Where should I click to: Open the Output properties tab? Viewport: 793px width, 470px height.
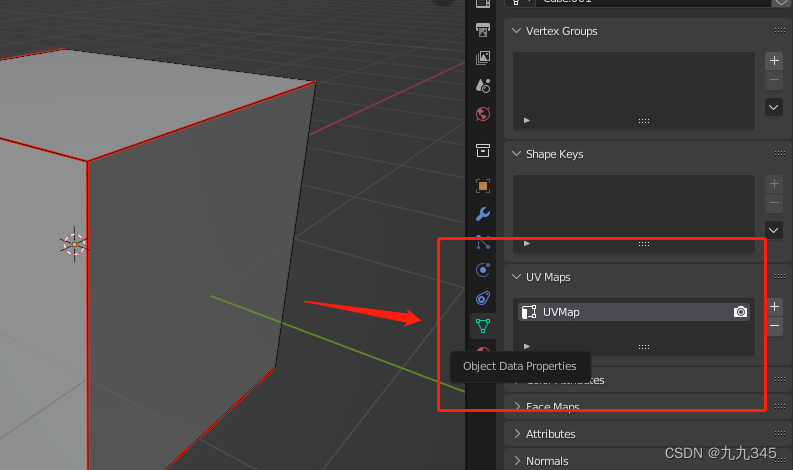pos(483,30)
